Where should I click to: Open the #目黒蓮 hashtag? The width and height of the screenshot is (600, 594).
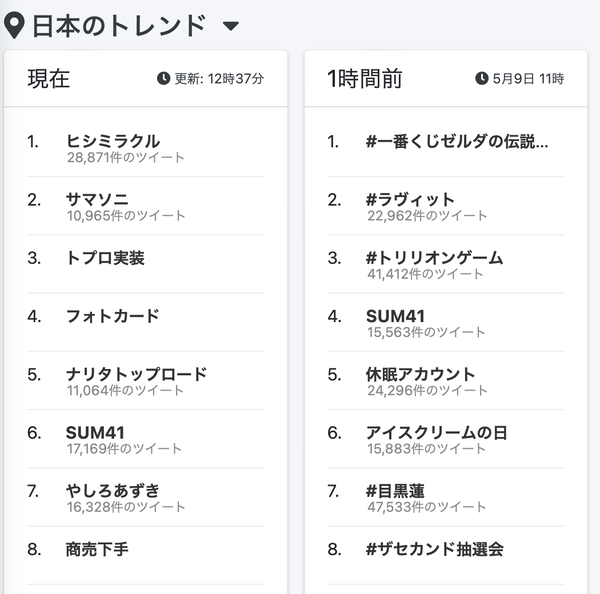click(x=395, y=491)
